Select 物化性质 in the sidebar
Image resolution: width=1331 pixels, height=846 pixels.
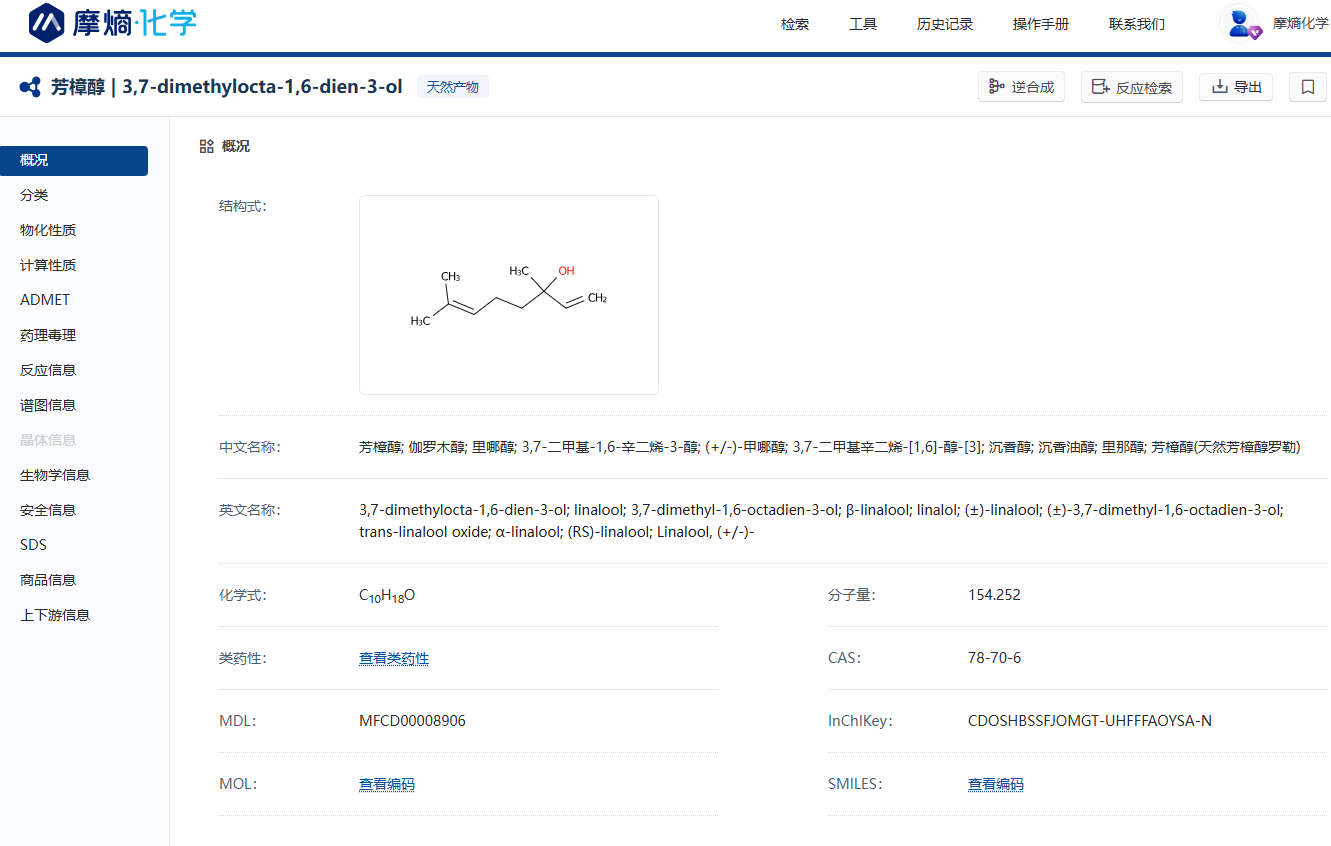click(x=48, y=230)
